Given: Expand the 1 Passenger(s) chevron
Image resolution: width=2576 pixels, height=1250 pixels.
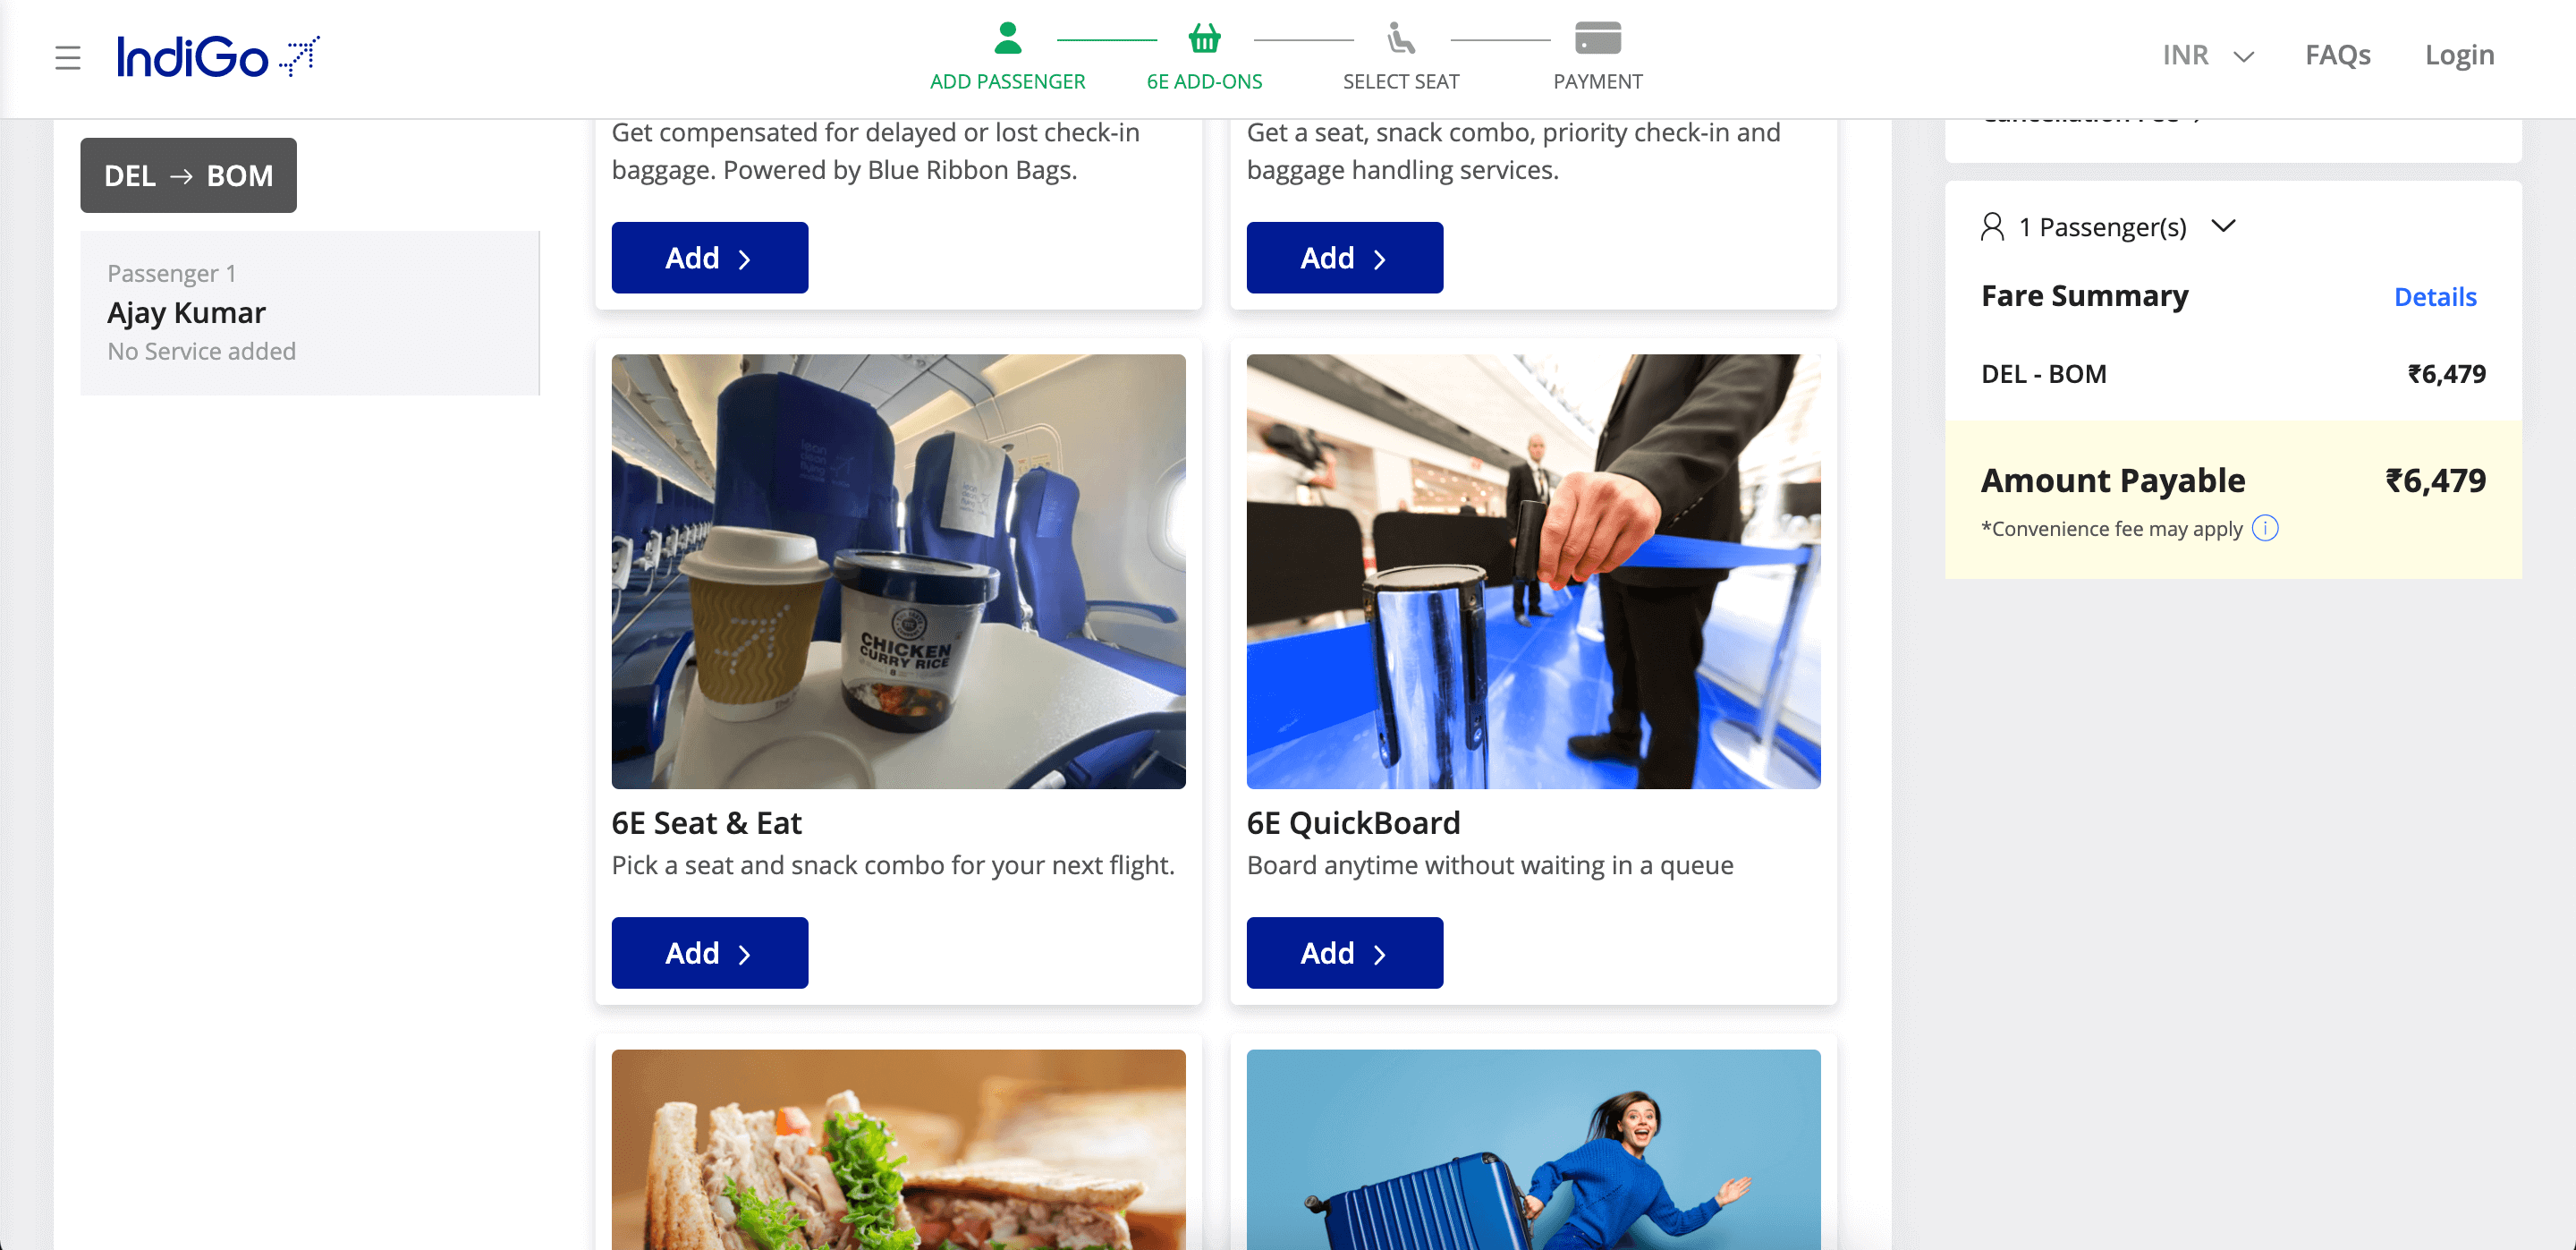Looking at the screenshot, I should click(2222, 226).
